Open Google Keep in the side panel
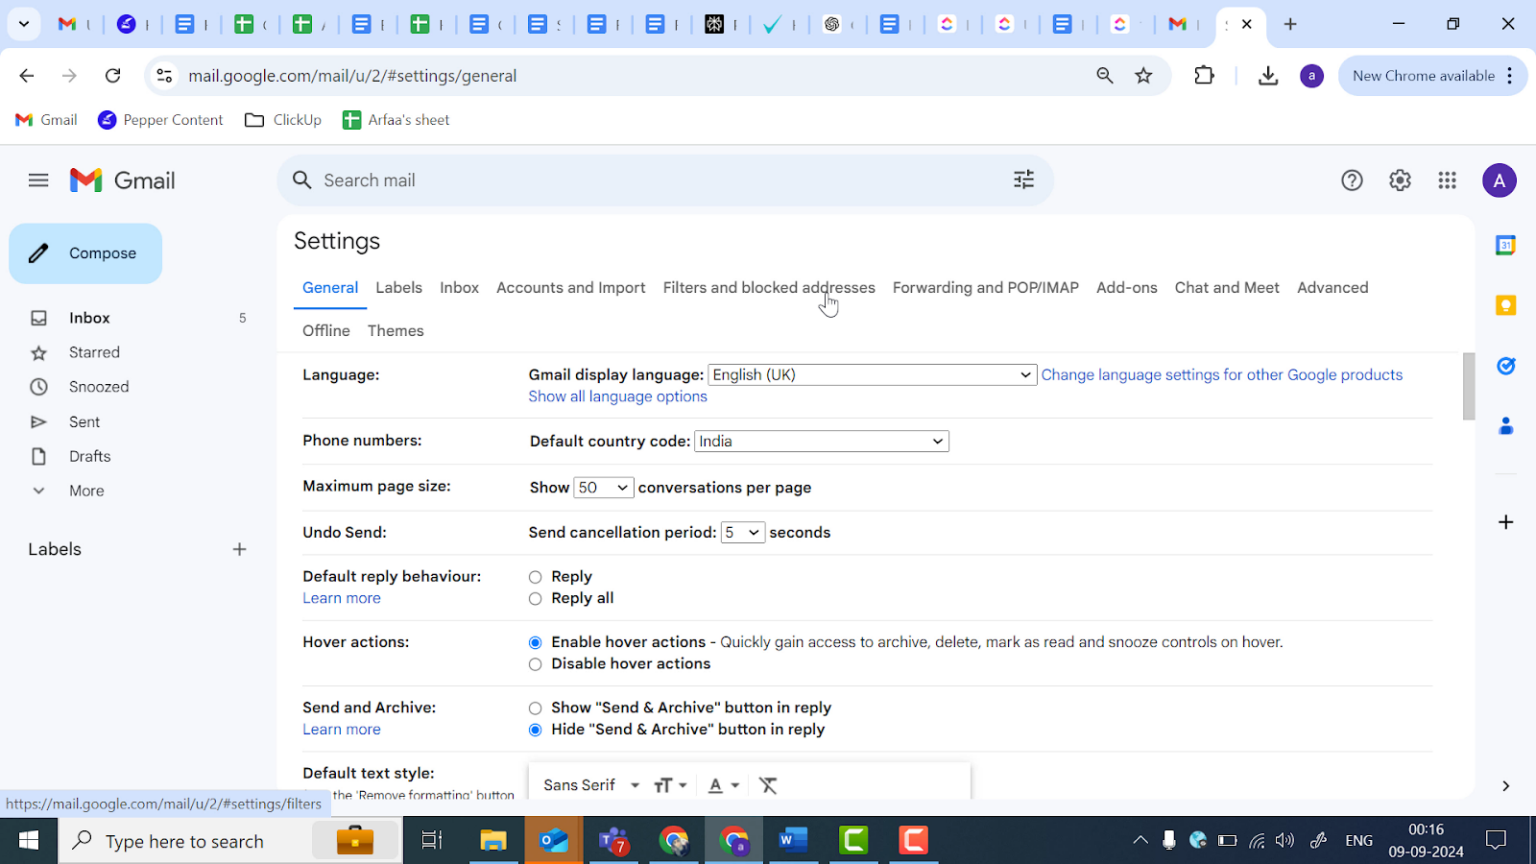The image size is (1536, 864). pyautogui.click(x=1505, y=305)
